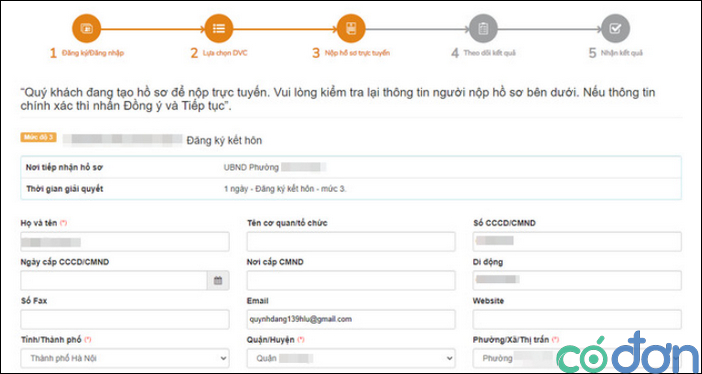Focus the Nơi cấp CMND input field
Image resolution: width=702 pixels, height=374 pixels.
coord(351,281)
